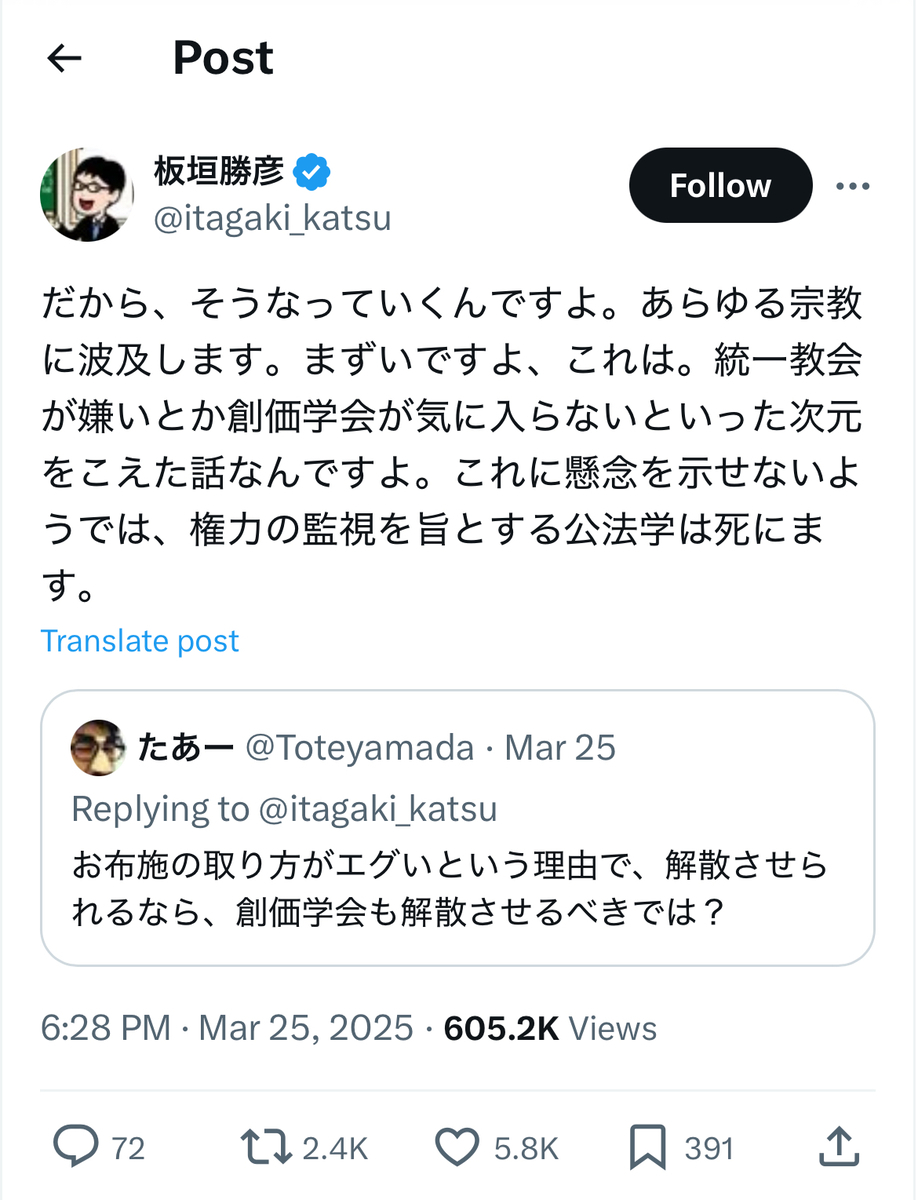This screenshot has height=1200, width=918.
Task: Open the @Toteyamada handle in the quote
Action: [359, 748]
